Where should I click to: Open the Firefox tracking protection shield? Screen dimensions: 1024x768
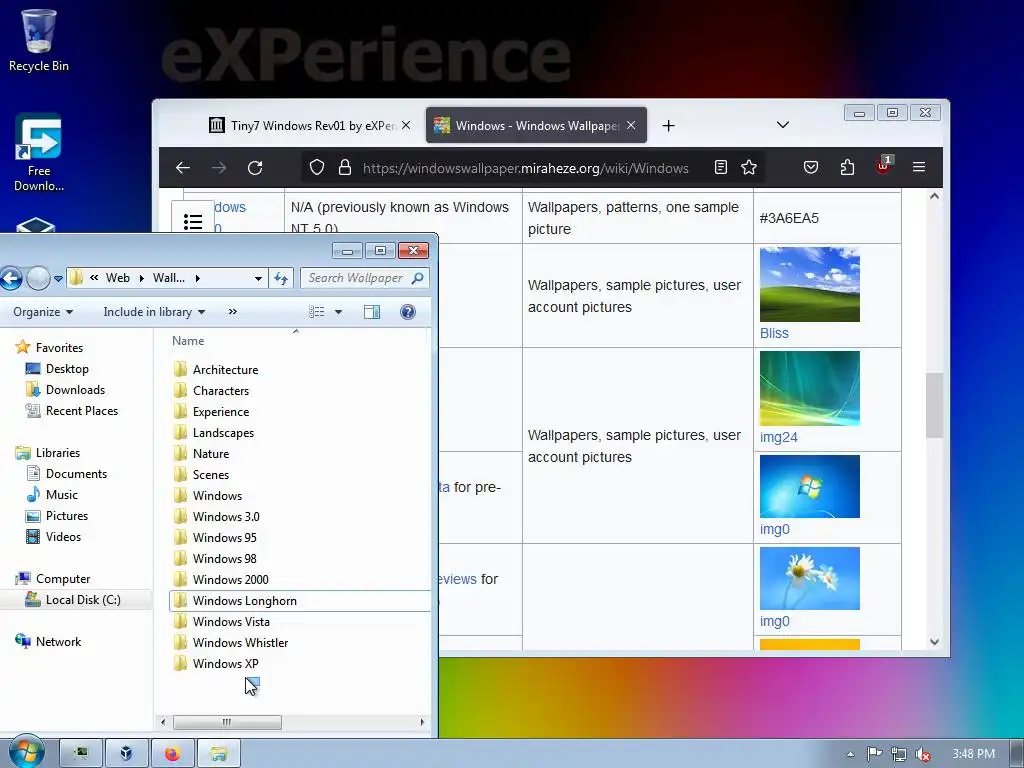pyautogui.click(x=317, y=168)
